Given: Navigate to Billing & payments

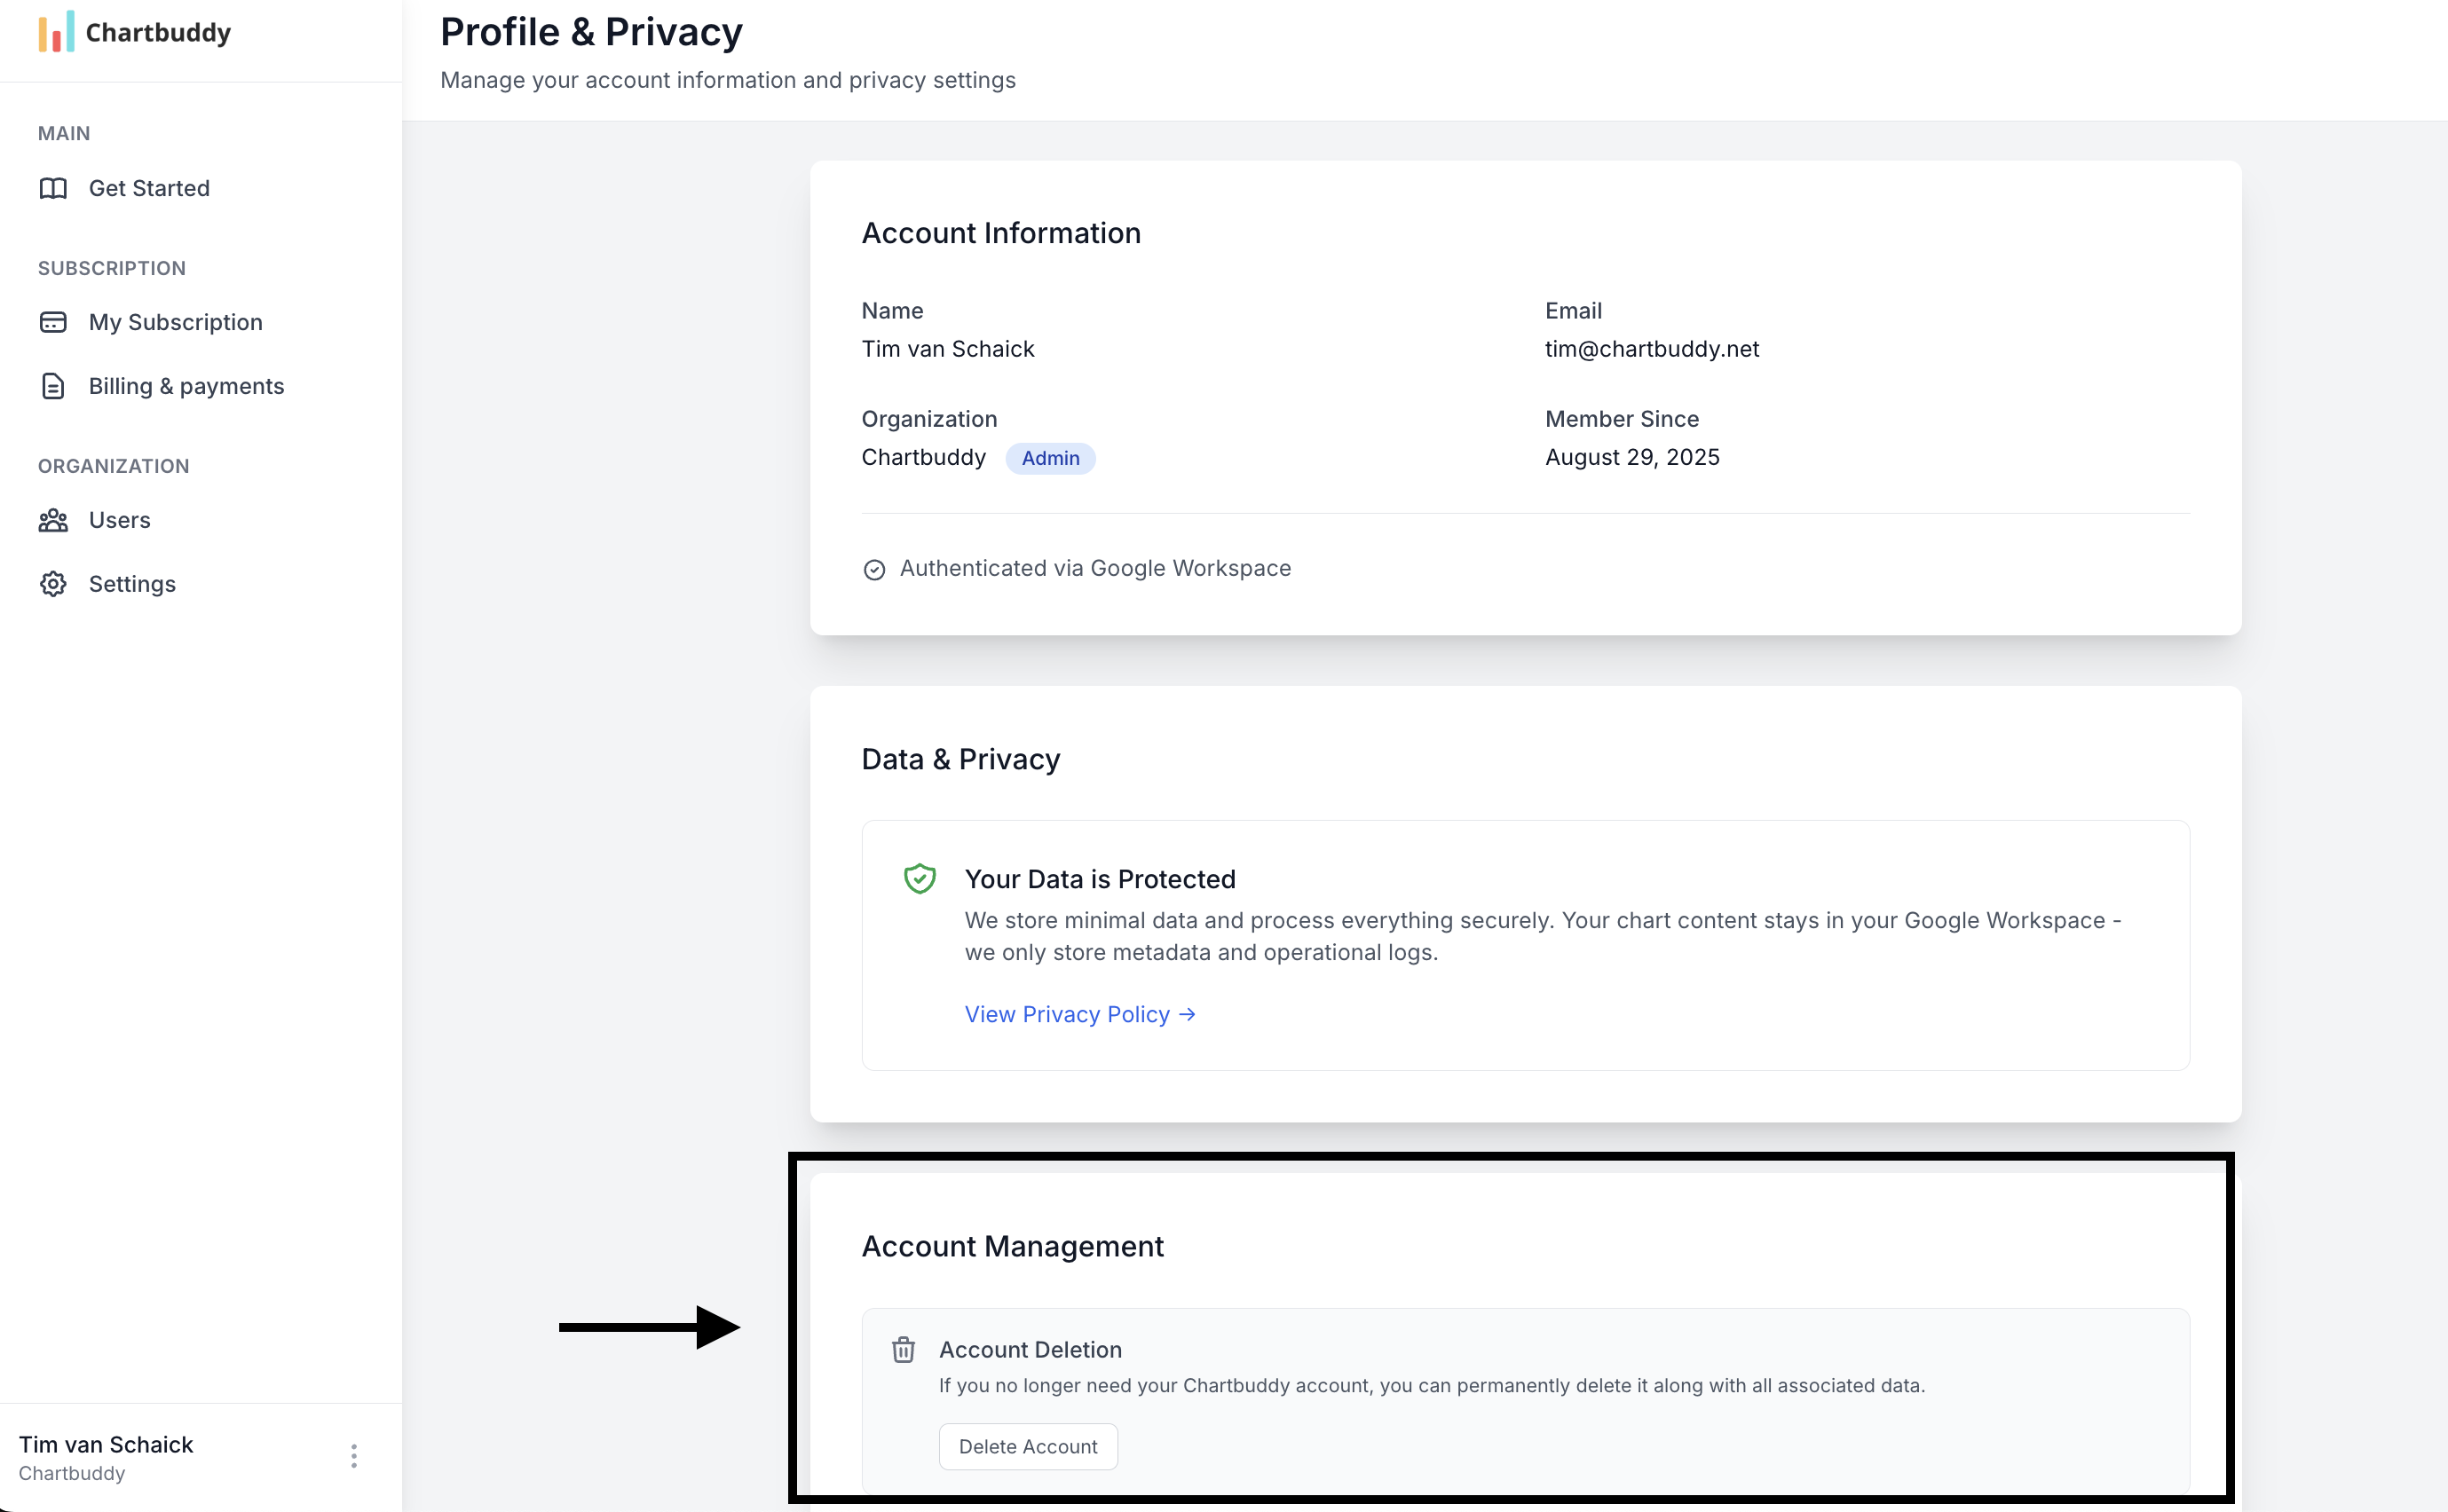Looking at the screenshot, I should click(186, 385).
